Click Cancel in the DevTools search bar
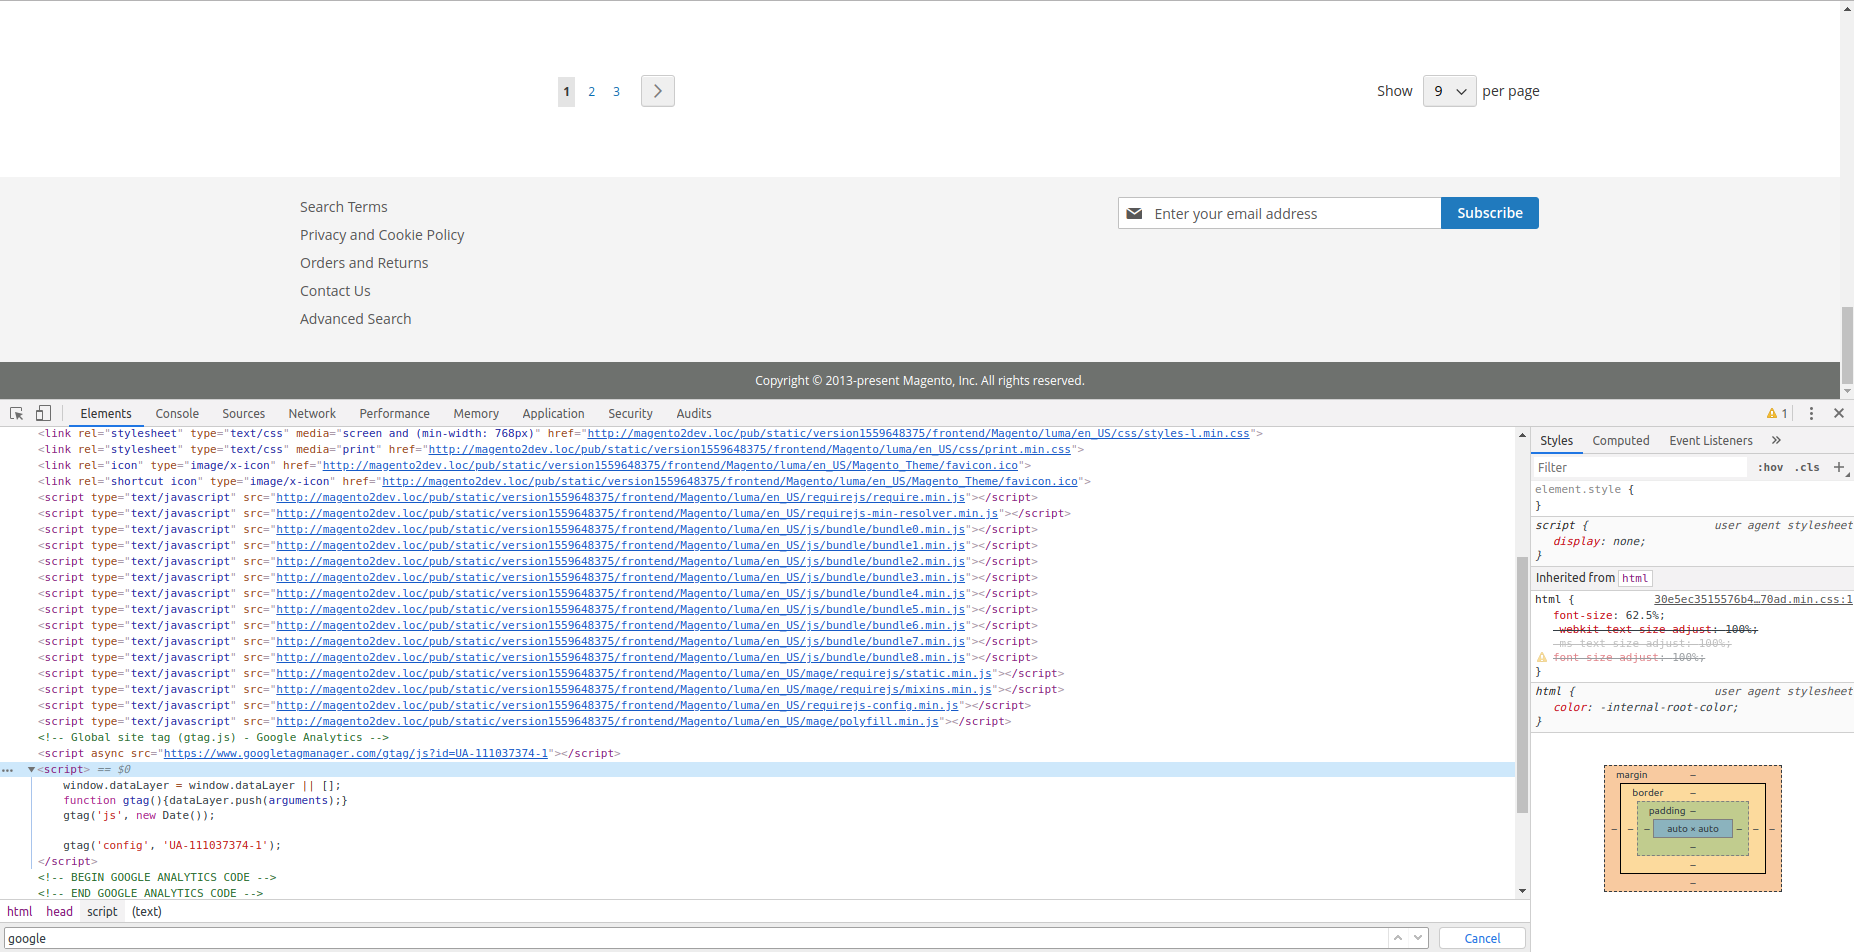1854x952 pixels. (x=1481, y=937)
